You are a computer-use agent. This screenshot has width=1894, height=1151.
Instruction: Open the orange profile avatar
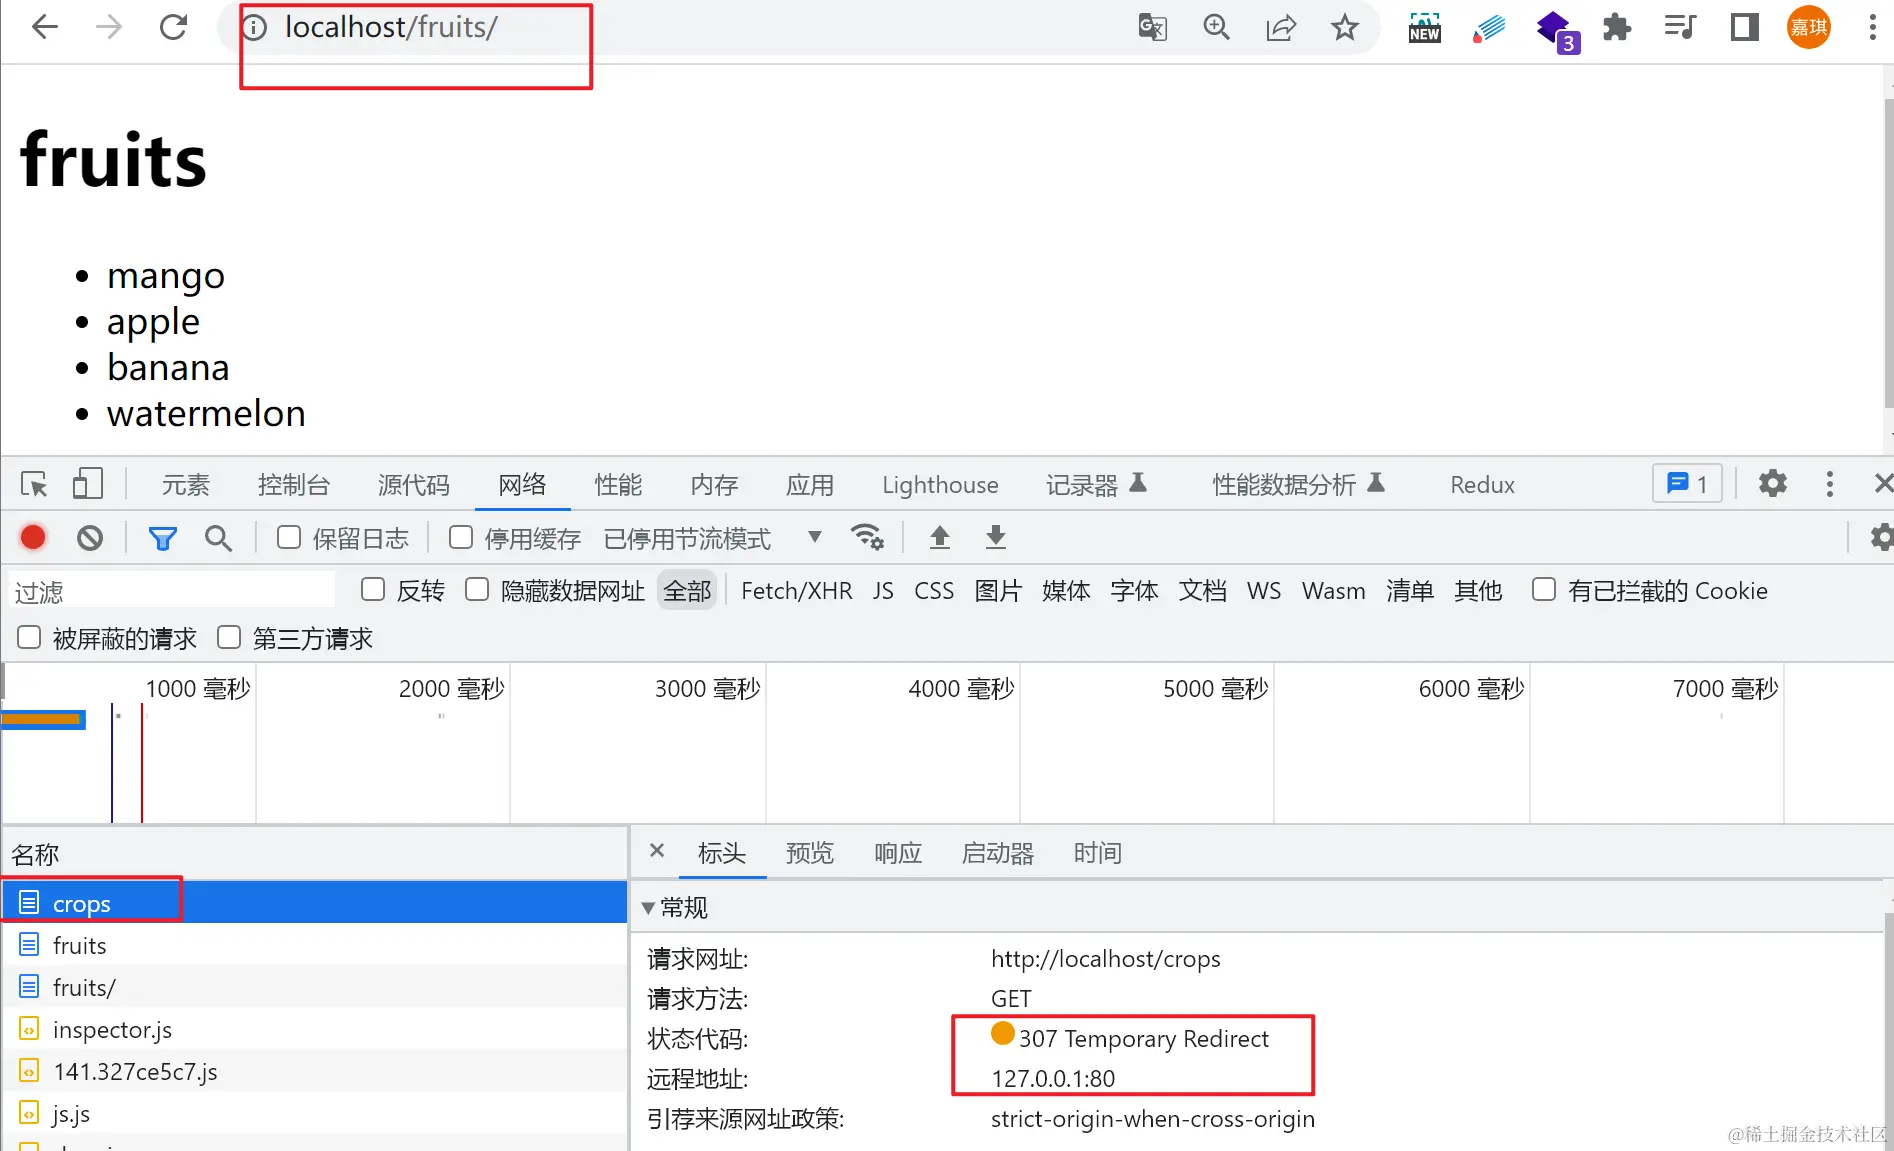1809,27
